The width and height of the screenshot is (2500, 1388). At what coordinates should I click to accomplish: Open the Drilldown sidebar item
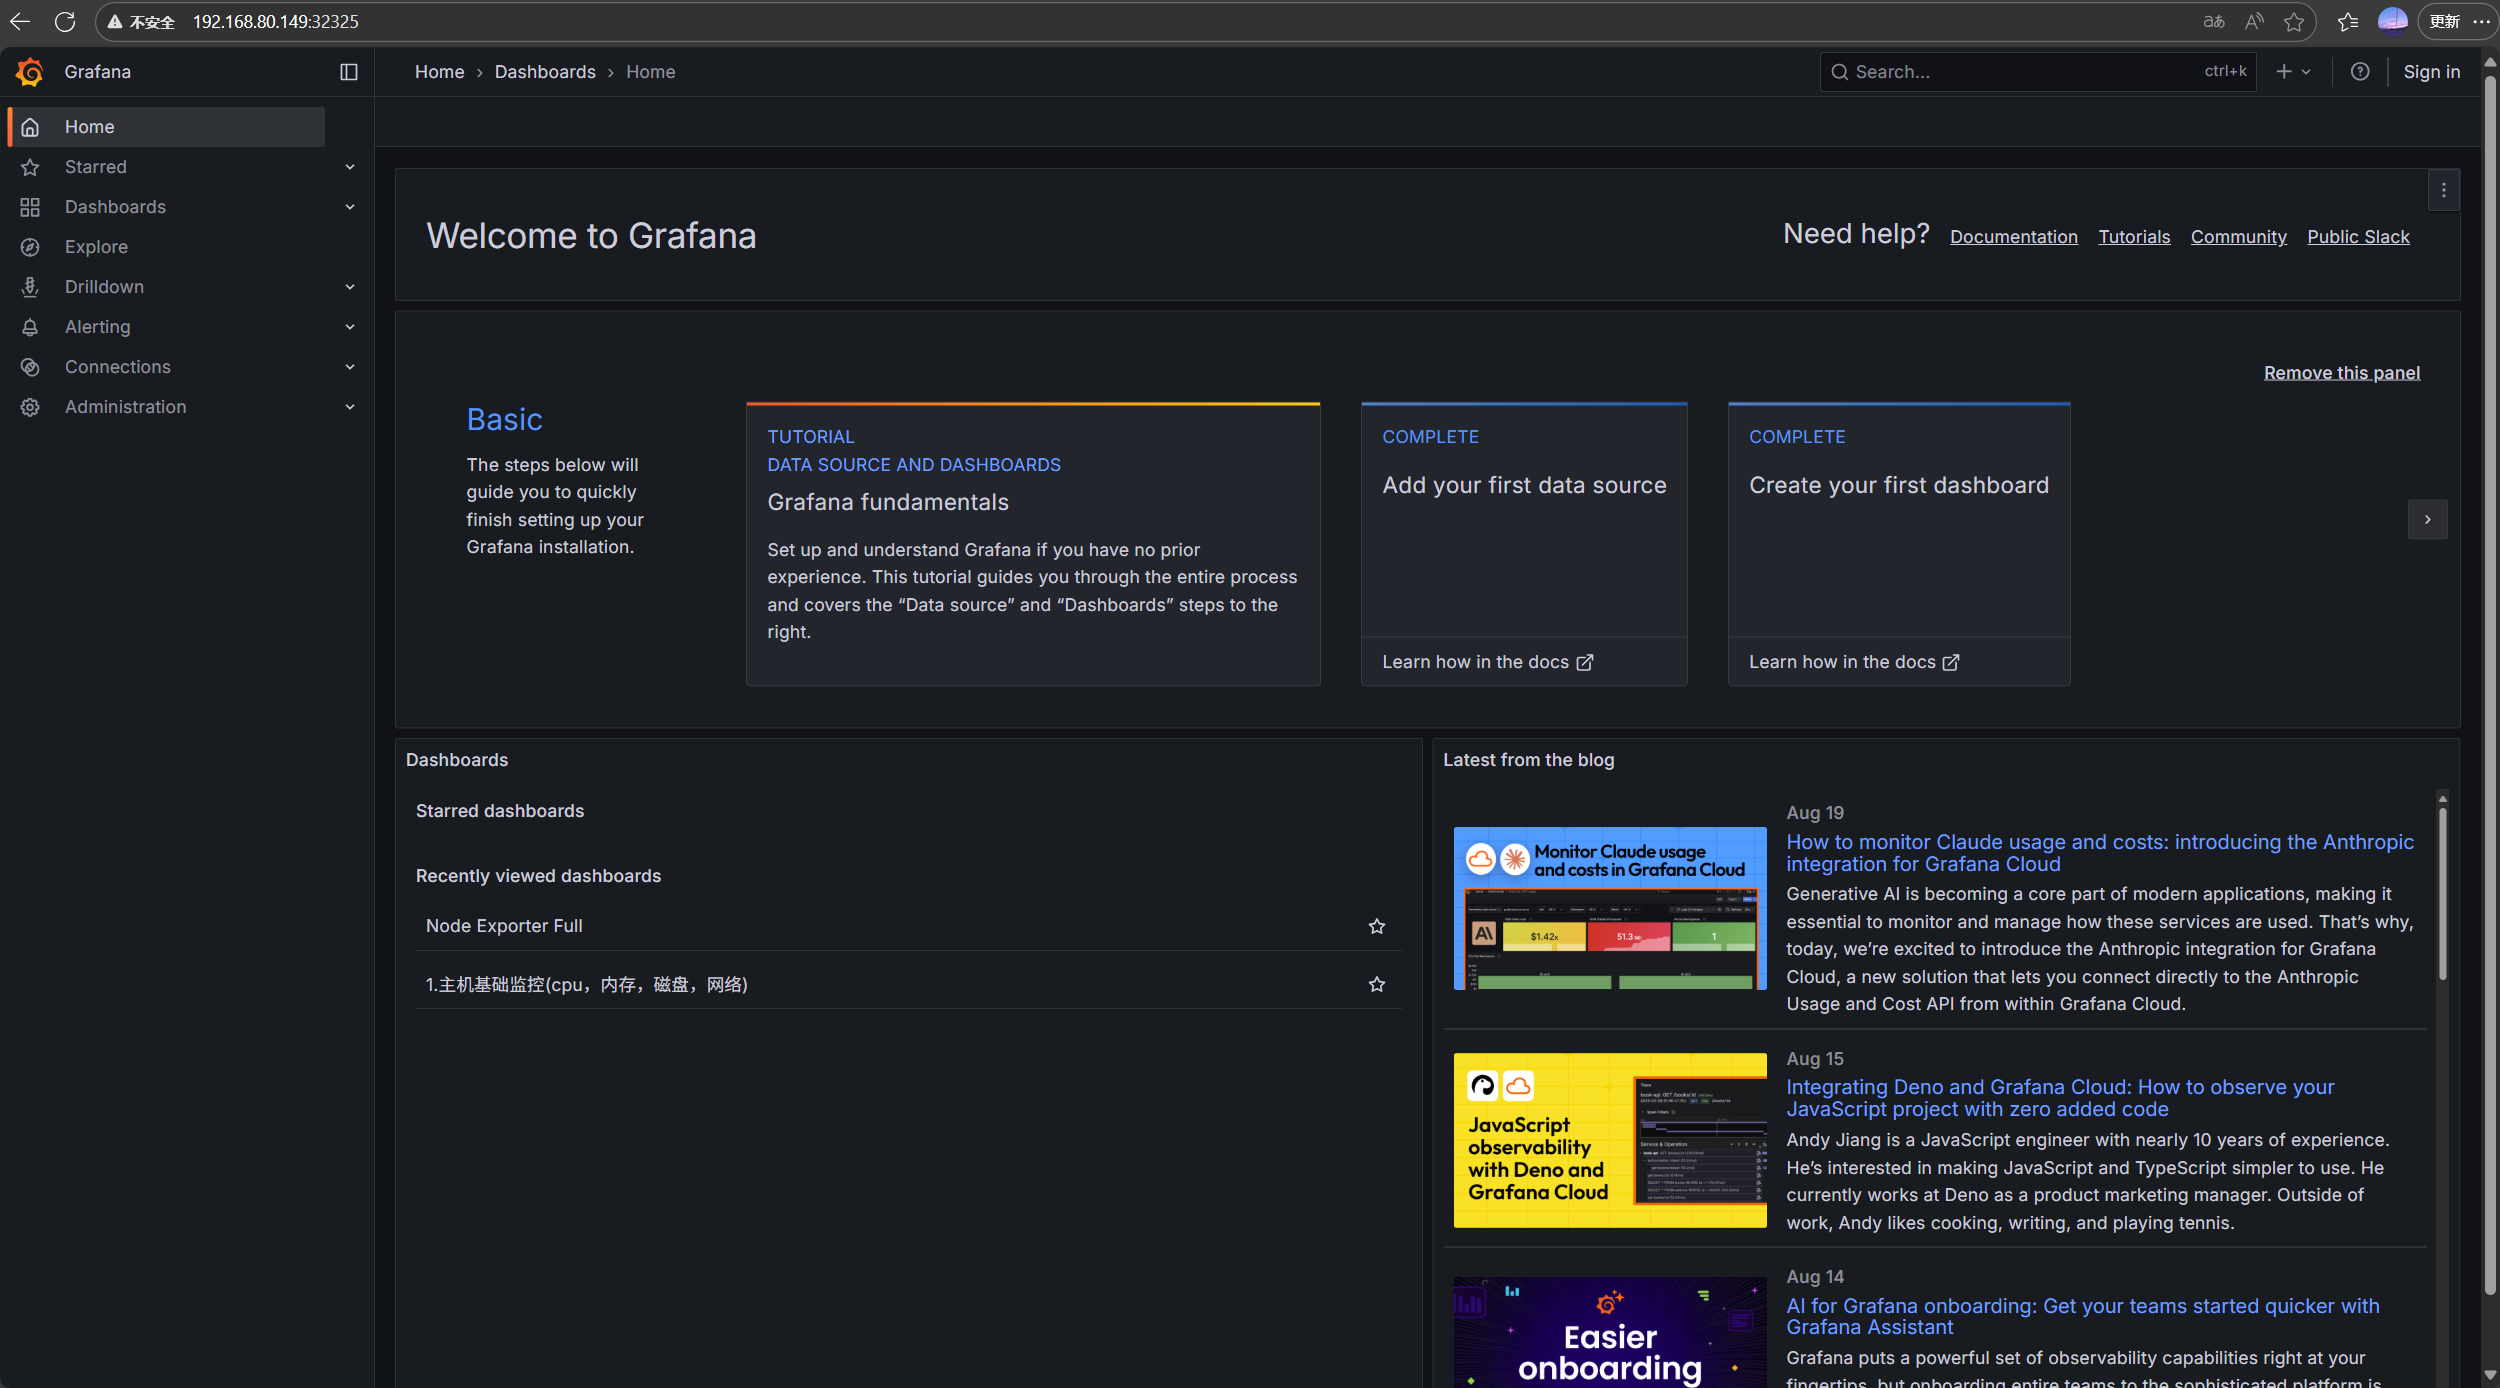105,287
